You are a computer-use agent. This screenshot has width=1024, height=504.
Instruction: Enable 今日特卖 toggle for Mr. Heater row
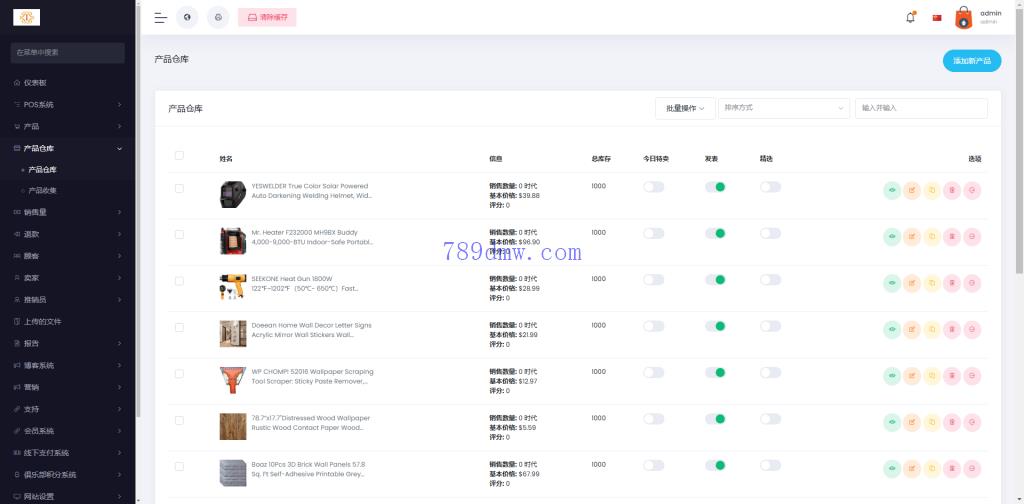point(653,233)
